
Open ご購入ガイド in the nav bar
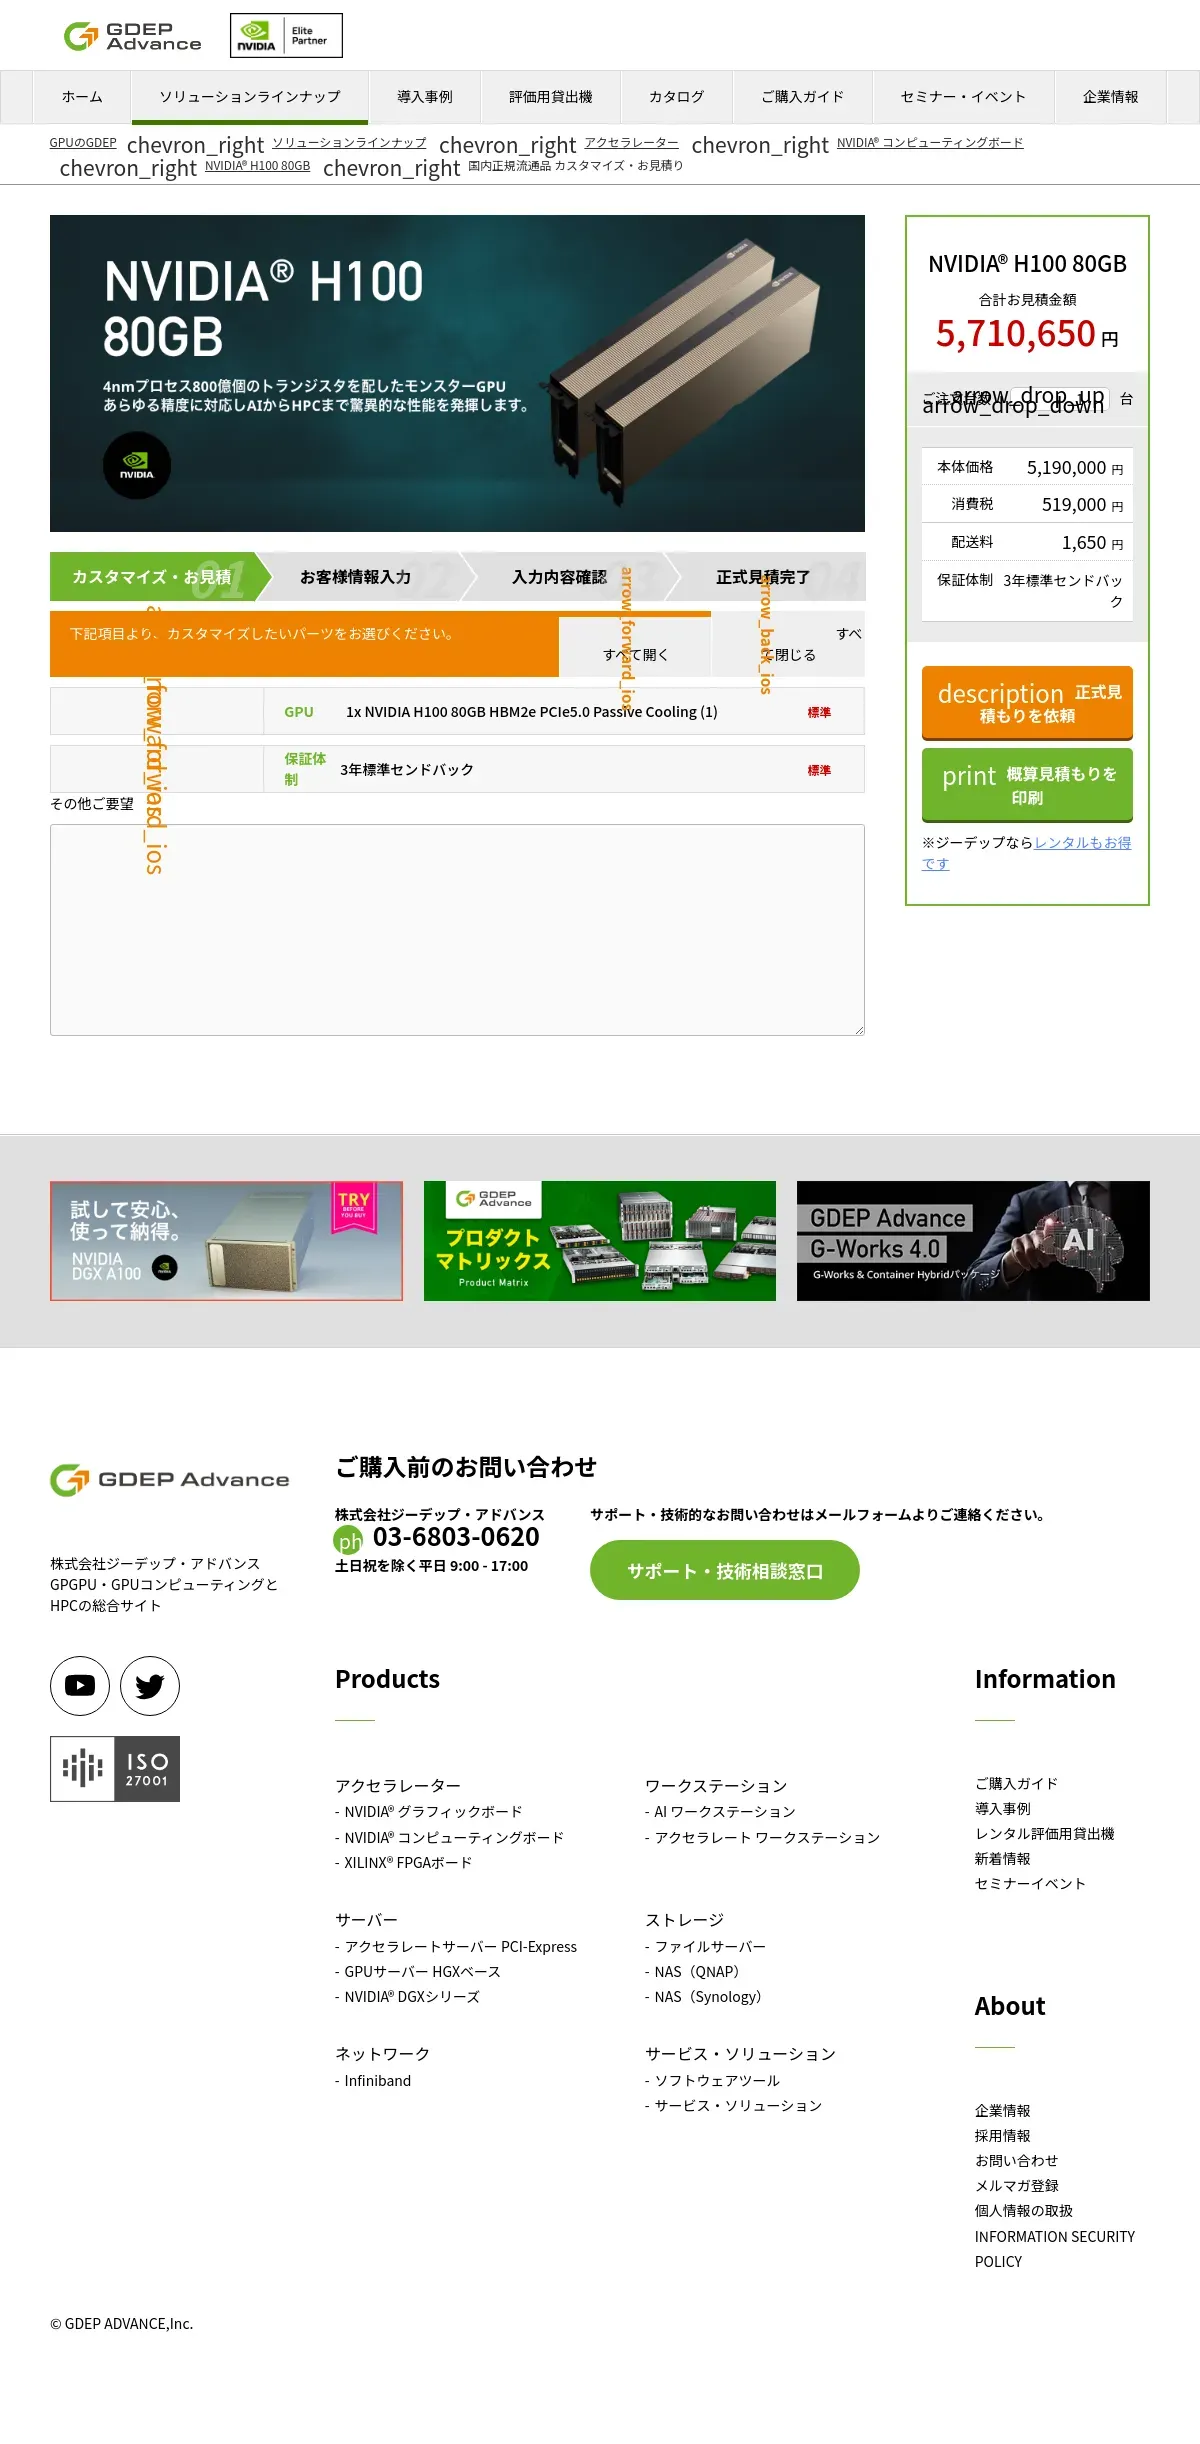tap(803, 97)
